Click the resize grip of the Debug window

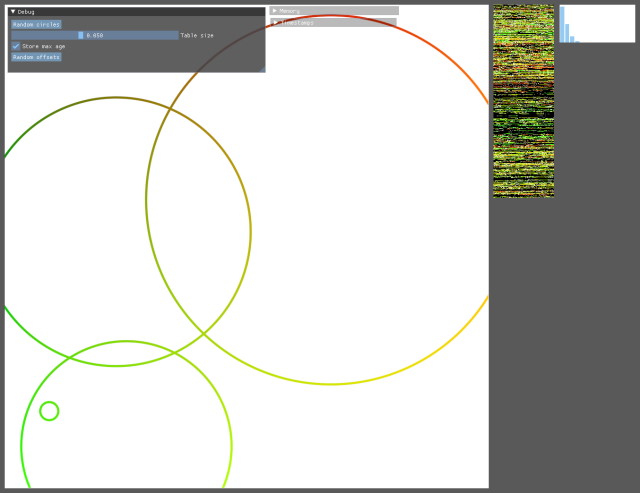click(262, 69)
